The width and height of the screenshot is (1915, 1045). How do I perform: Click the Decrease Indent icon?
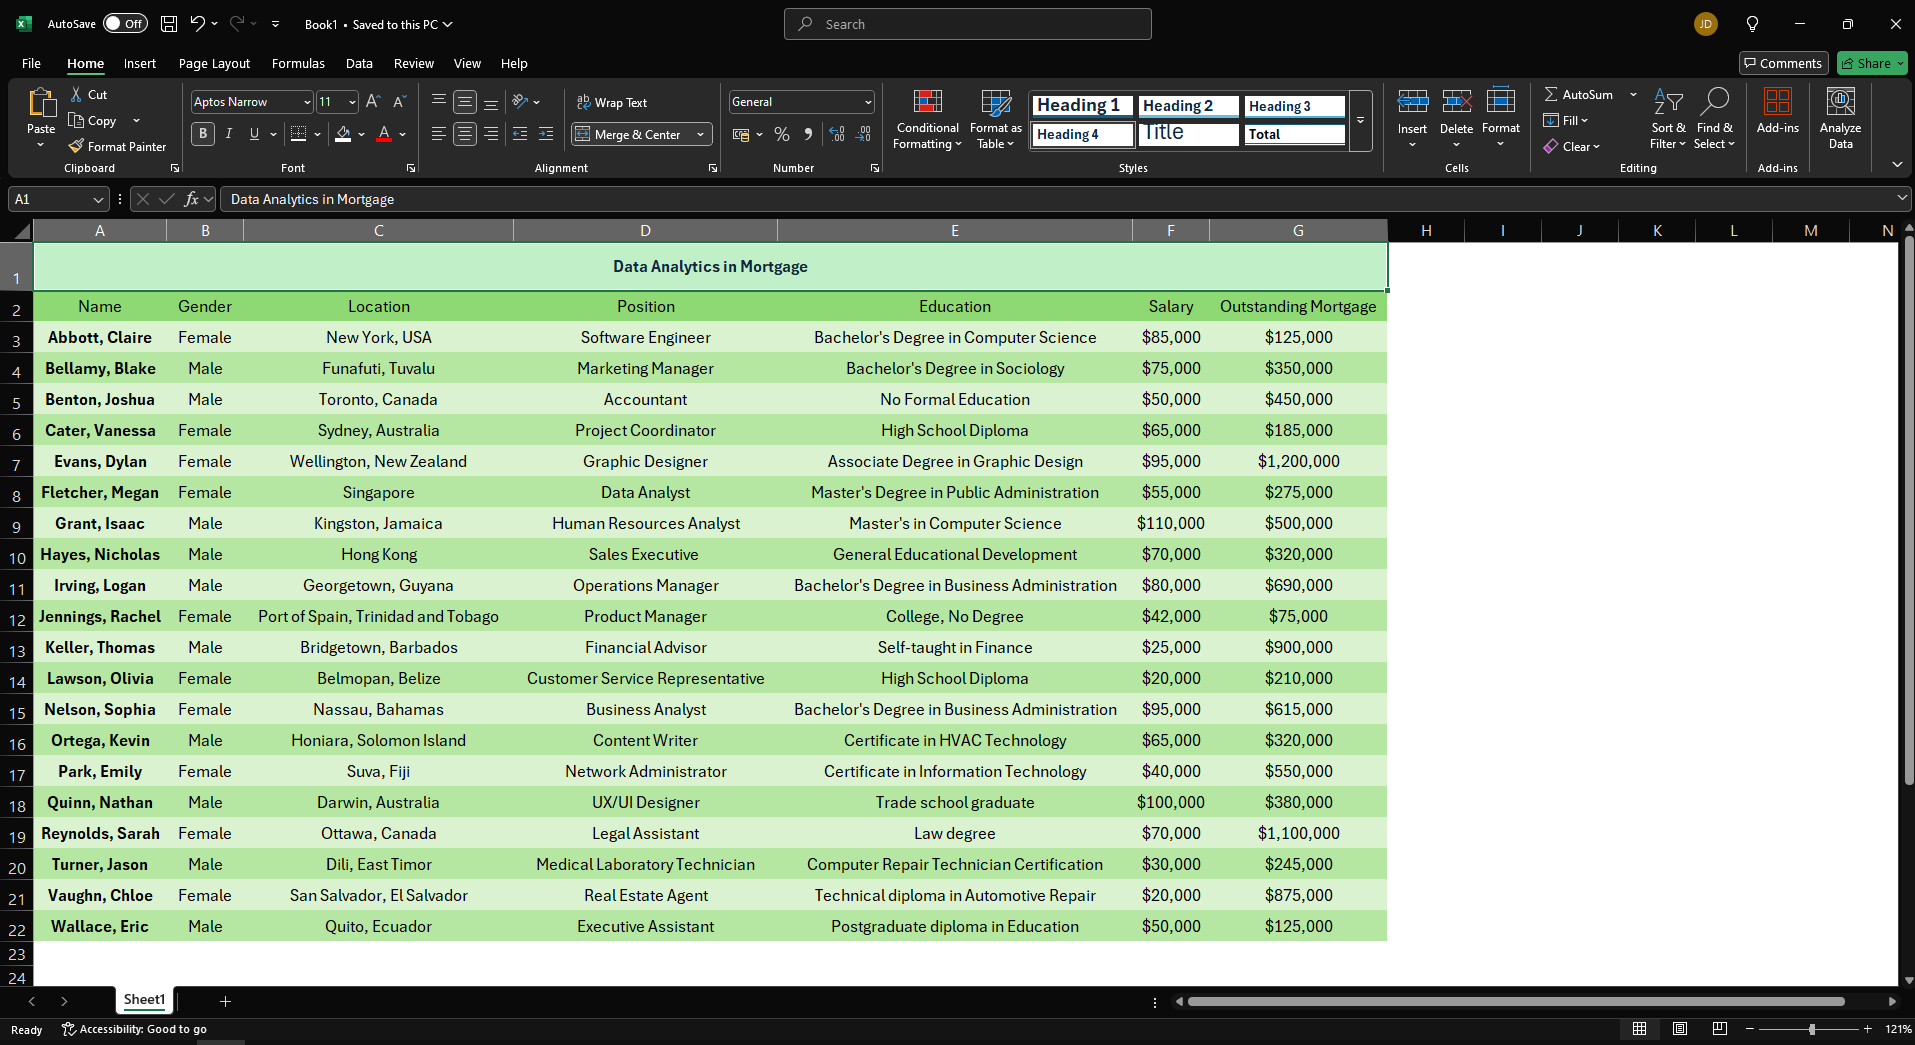point(520,134)
